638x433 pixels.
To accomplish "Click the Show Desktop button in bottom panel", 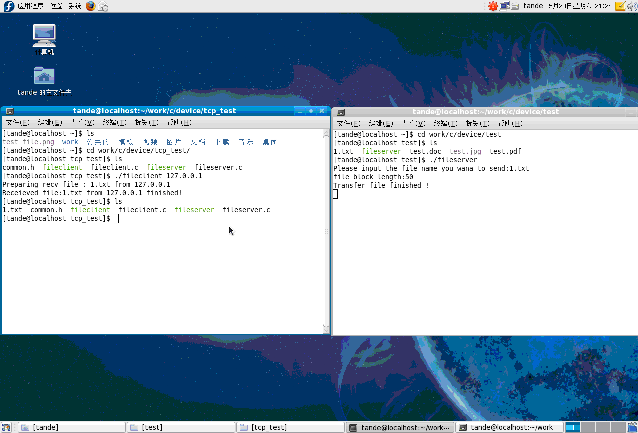I will (6, 427).
